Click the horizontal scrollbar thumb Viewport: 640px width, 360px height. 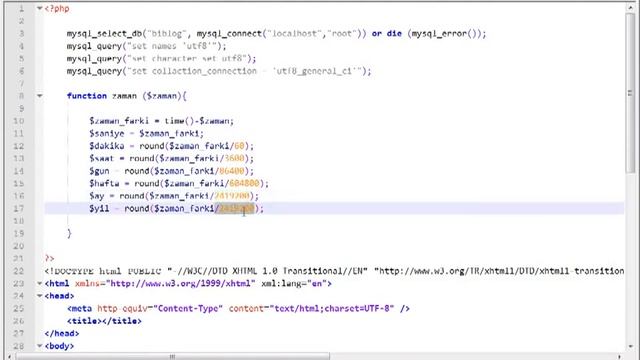click(172, 357)
